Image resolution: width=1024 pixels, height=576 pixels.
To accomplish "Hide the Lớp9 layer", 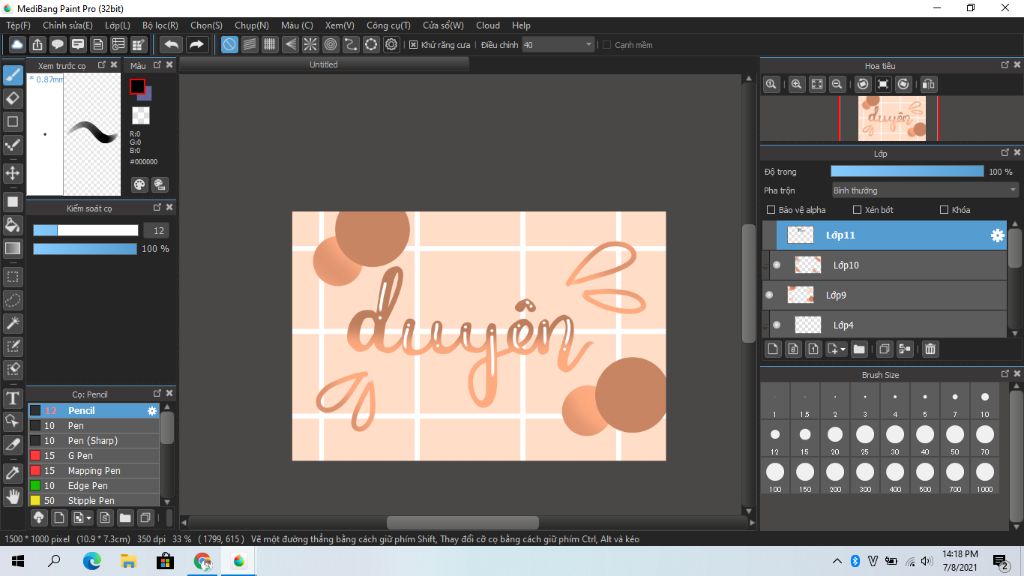I will click(769, 295).
